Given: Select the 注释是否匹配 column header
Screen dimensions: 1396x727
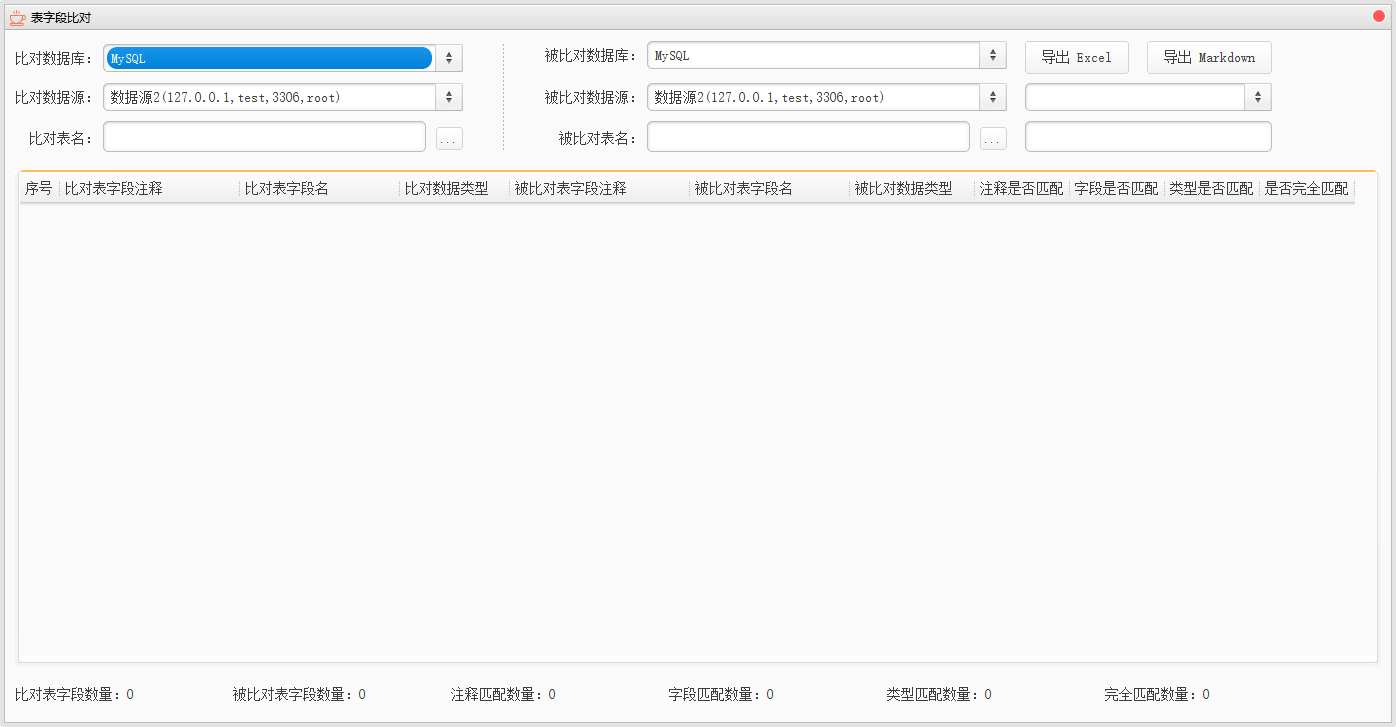Looking at the screenshot, I should coord(1021,188).
